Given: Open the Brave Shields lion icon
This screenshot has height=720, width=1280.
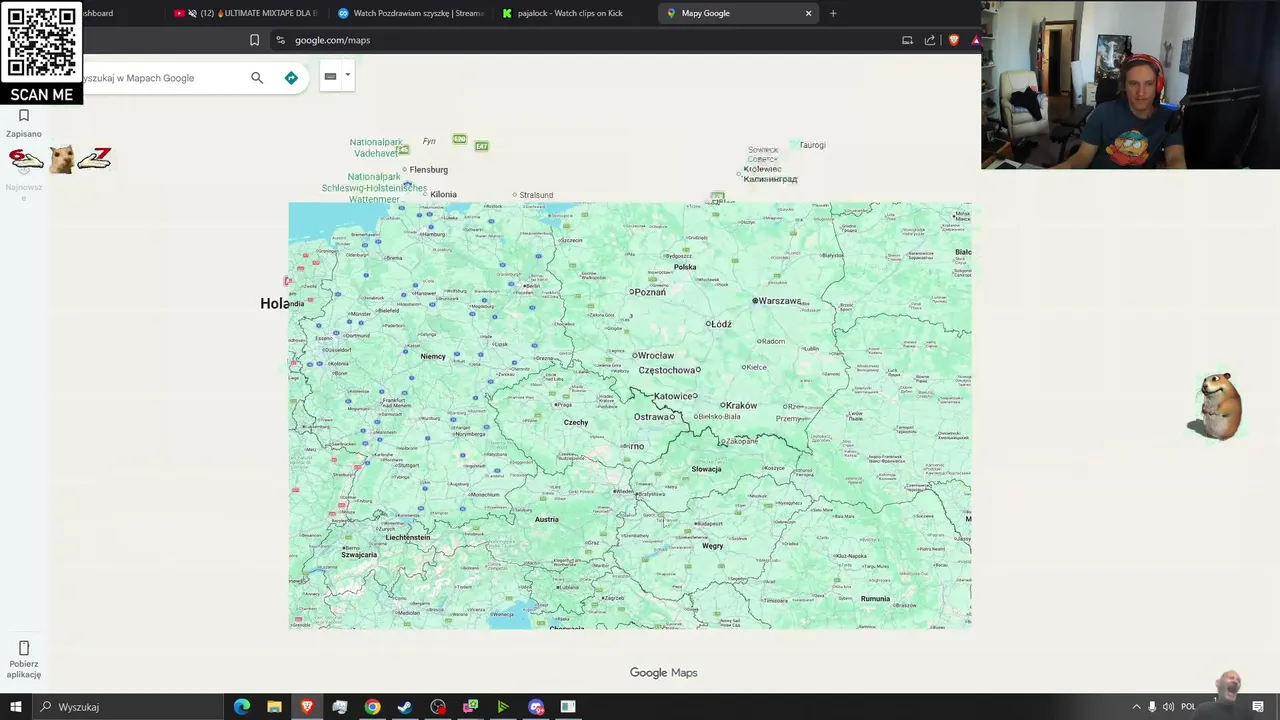Looking at the screenshot, I should [954, 40].
